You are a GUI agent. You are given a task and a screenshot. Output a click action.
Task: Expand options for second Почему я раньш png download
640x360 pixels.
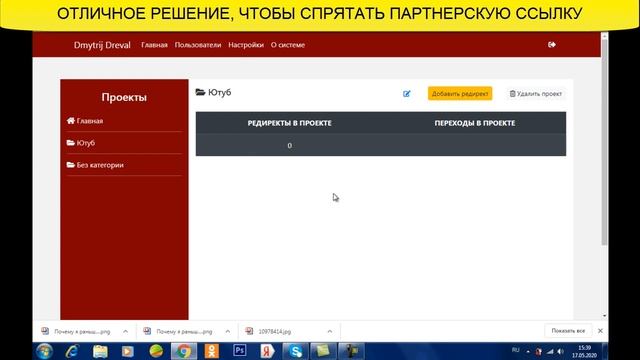(227, 331)
